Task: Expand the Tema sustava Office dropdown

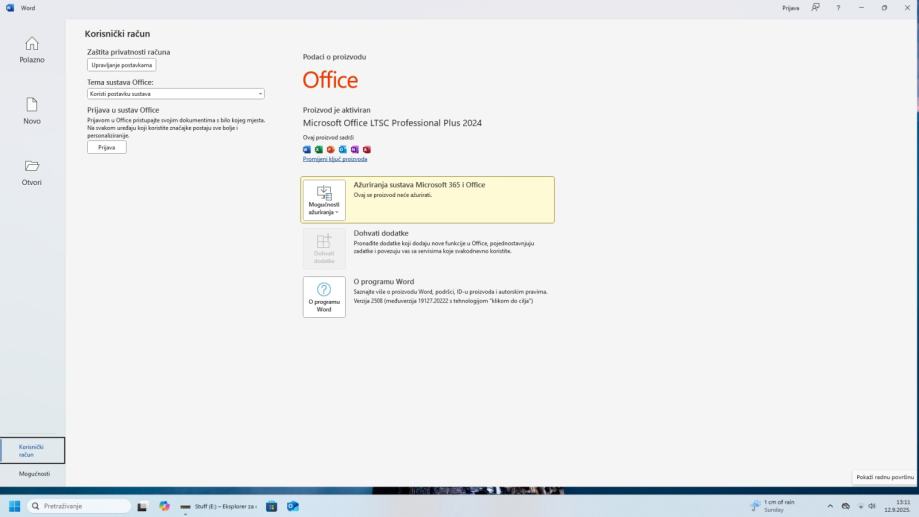Action: [176, 94]
